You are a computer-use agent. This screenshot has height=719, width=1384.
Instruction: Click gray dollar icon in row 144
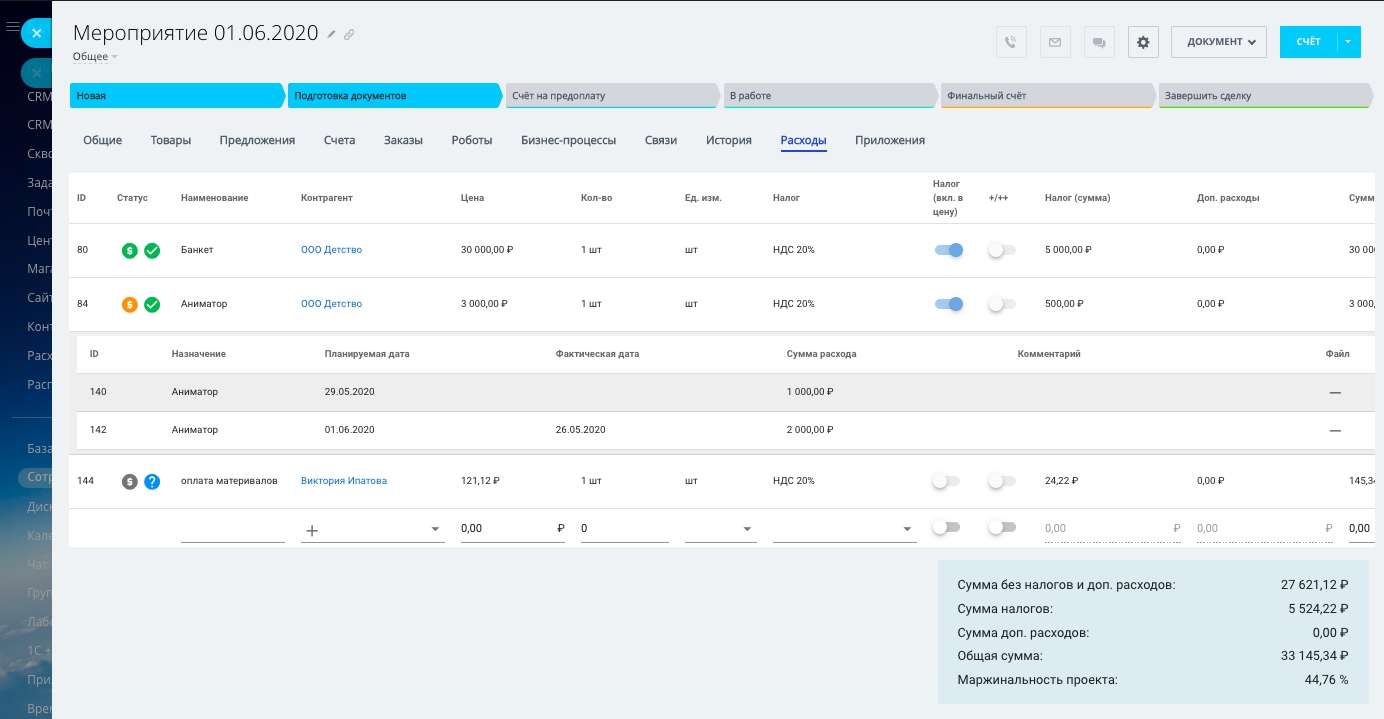pos(130,481)
